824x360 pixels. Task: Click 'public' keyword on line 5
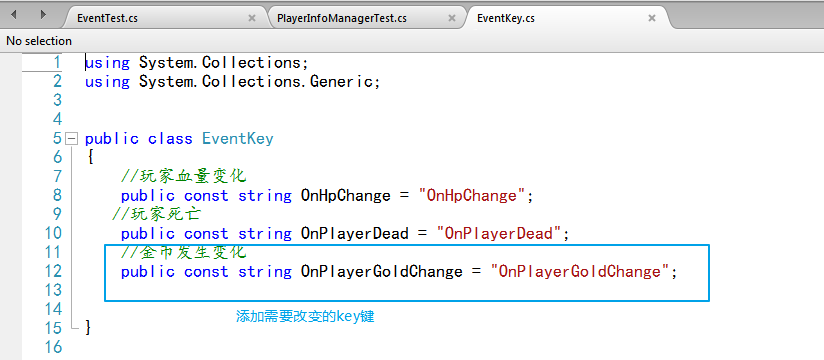112,139
